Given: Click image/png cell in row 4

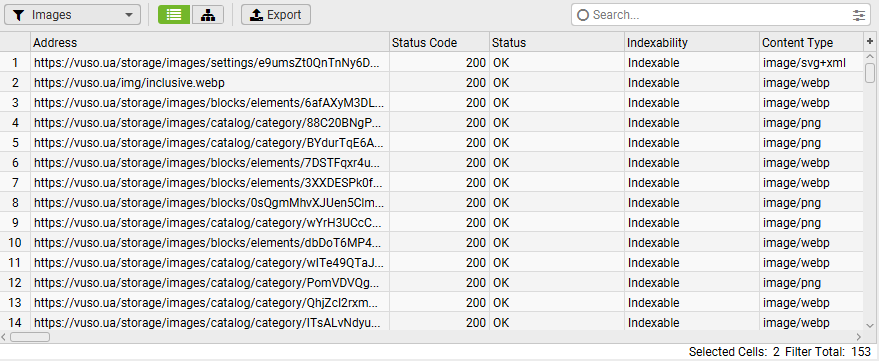Looking at the screenshot, I should (x=811, y=123).
